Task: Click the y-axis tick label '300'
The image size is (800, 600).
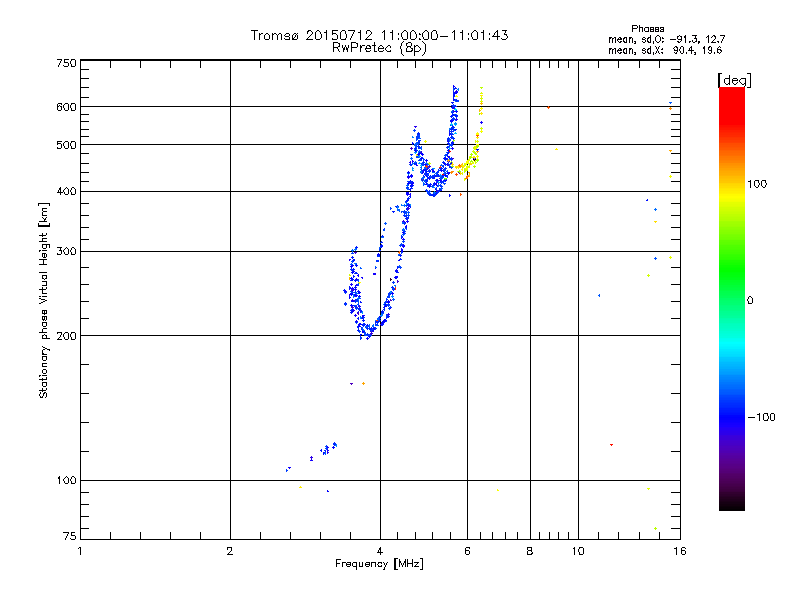Action: (x=66, y=251)
